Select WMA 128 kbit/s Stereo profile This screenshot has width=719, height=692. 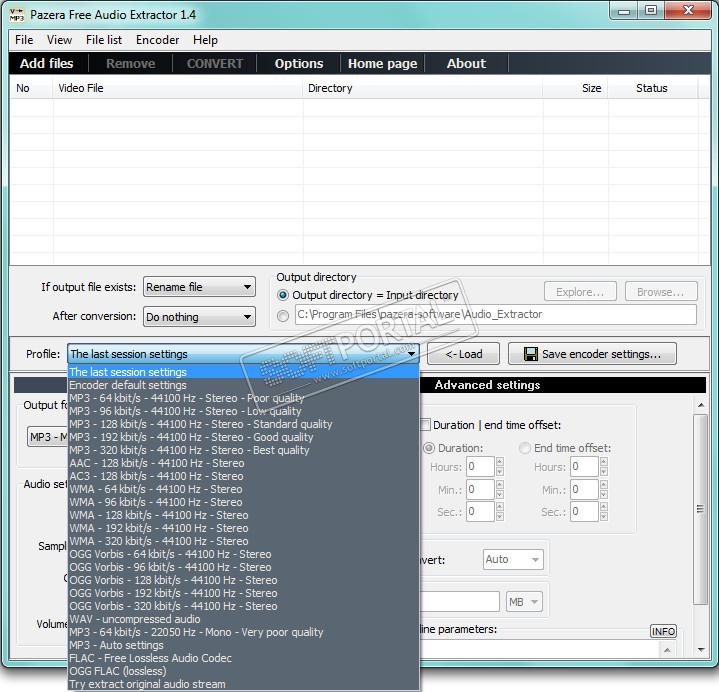[x=243, y=515]
